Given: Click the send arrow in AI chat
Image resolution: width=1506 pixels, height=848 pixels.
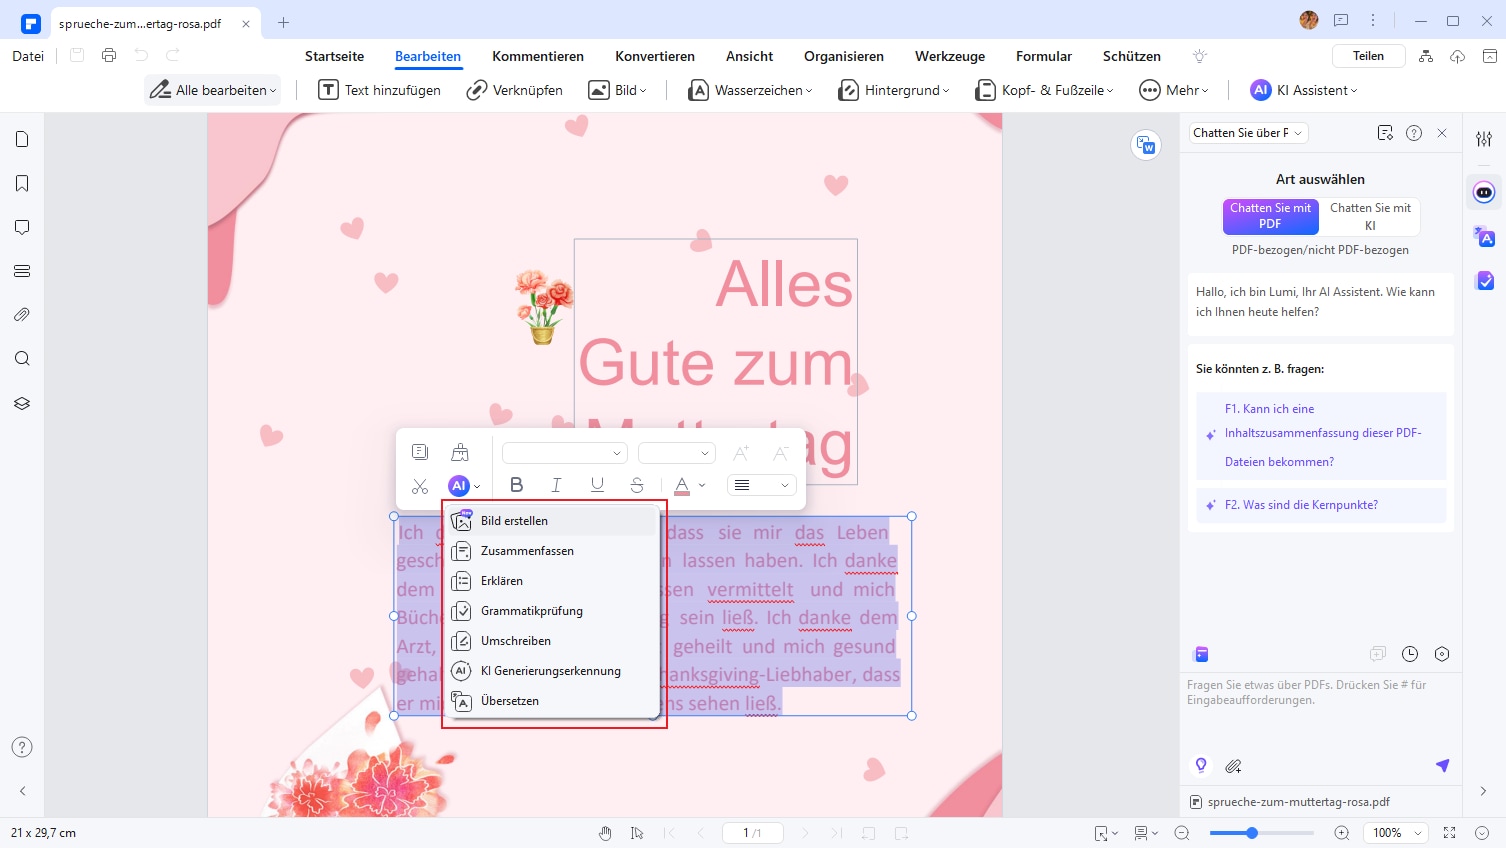Looking at the screenshot, I should tap(1442, 765).
